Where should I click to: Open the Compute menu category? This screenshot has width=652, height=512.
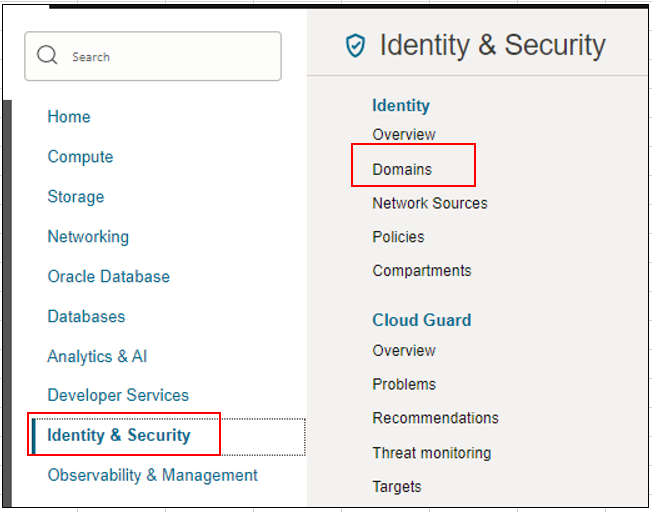click(x=80, y=157)
